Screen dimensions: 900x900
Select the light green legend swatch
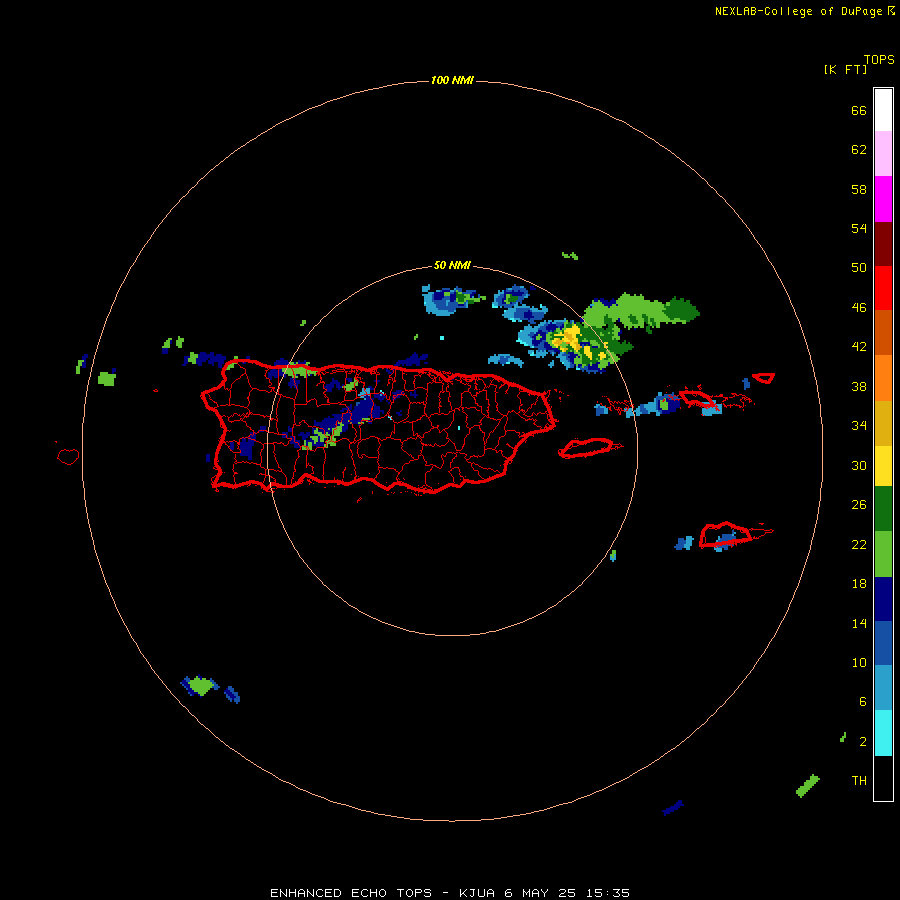tap(883, 554)
